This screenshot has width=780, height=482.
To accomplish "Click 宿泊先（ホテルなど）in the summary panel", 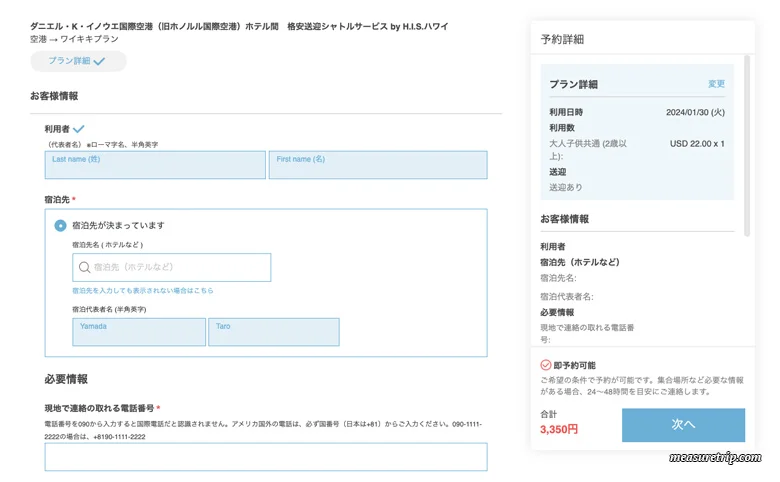I will pos(580,262).
